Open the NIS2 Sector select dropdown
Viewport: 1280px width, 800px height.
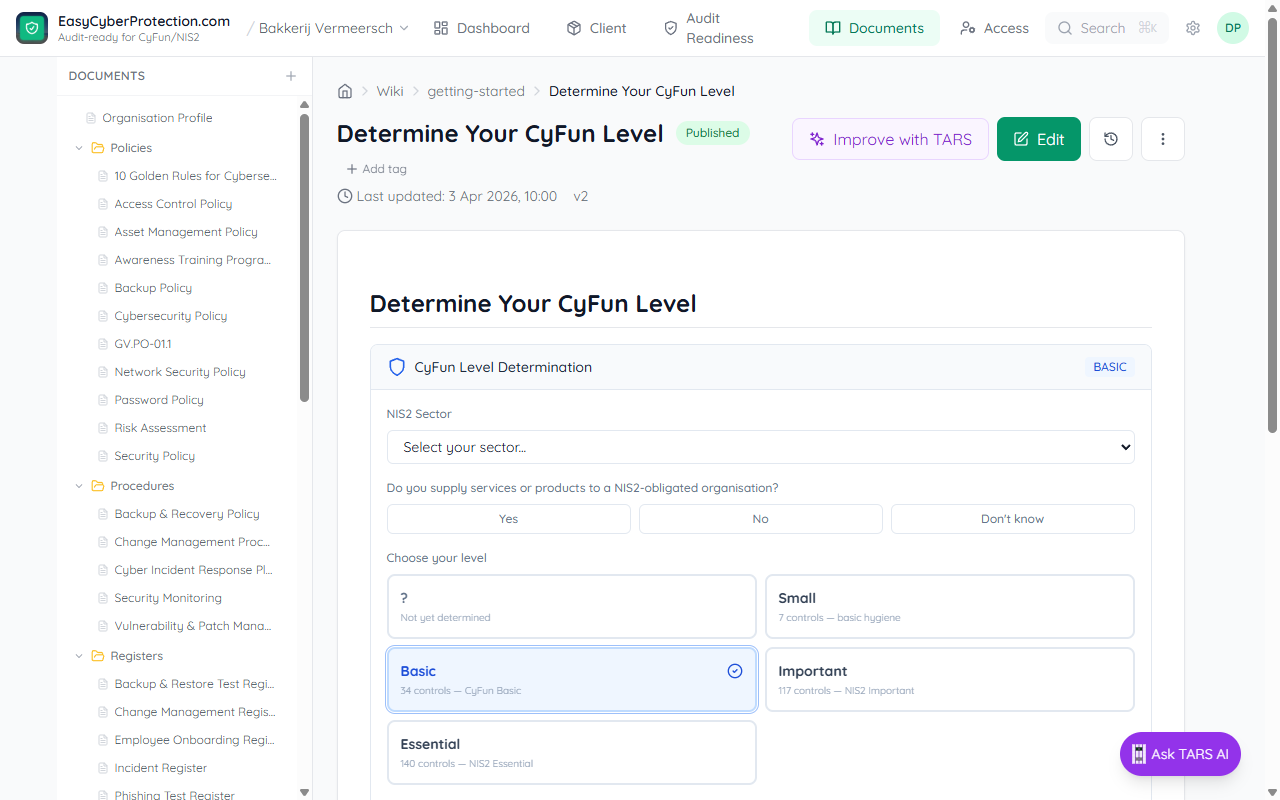pos(761,447)
